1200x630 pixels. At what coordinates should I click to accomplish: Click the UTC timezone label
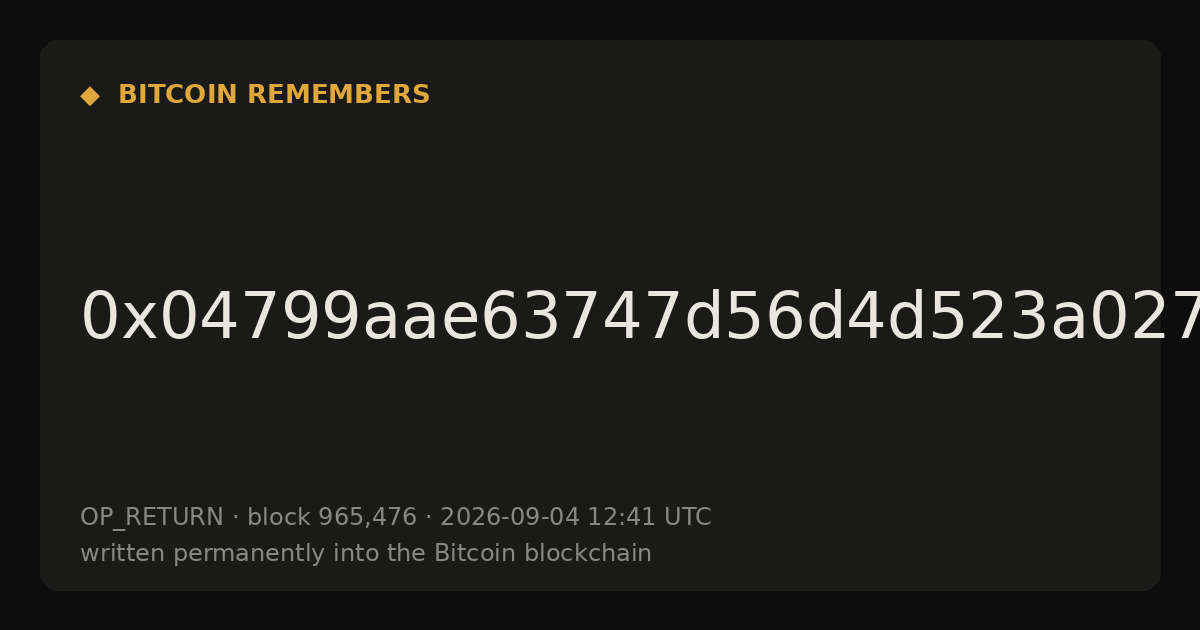pos(686,517)
